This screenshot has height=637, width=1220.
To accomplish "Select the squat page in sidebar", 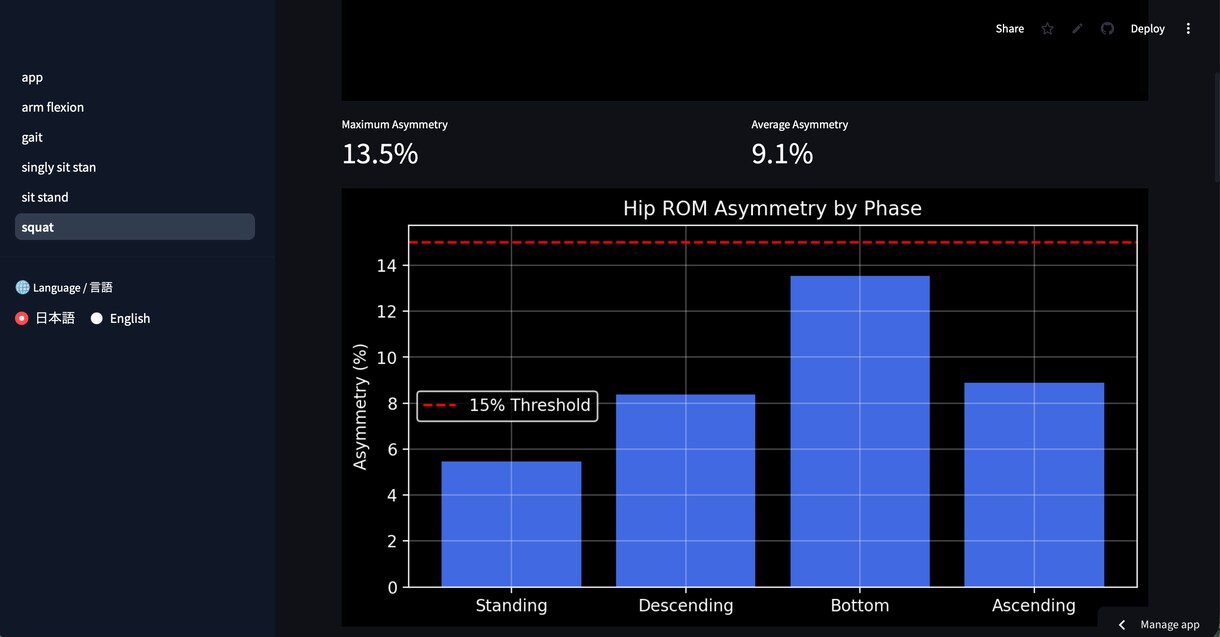I will pos(135,227).
